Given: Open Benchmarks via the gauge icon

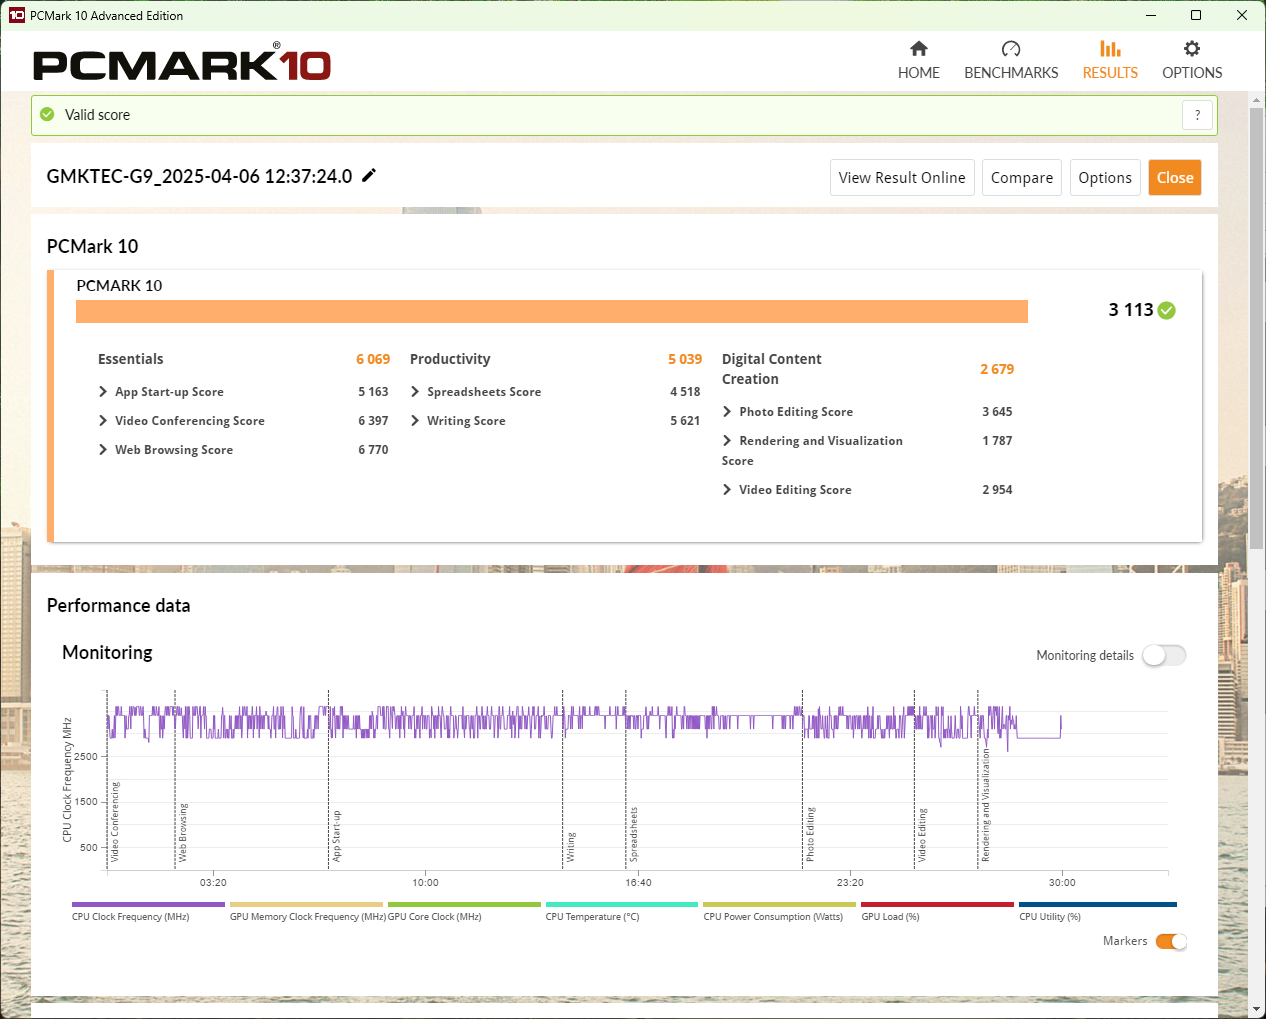Looking at the screenshot, I should pyautogui.click(x=1010, y=49).
